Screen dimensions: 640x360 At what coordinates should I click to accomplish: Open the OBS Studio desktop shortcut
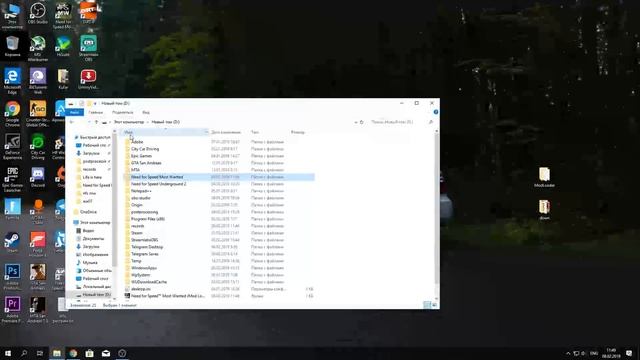[38, 13]
